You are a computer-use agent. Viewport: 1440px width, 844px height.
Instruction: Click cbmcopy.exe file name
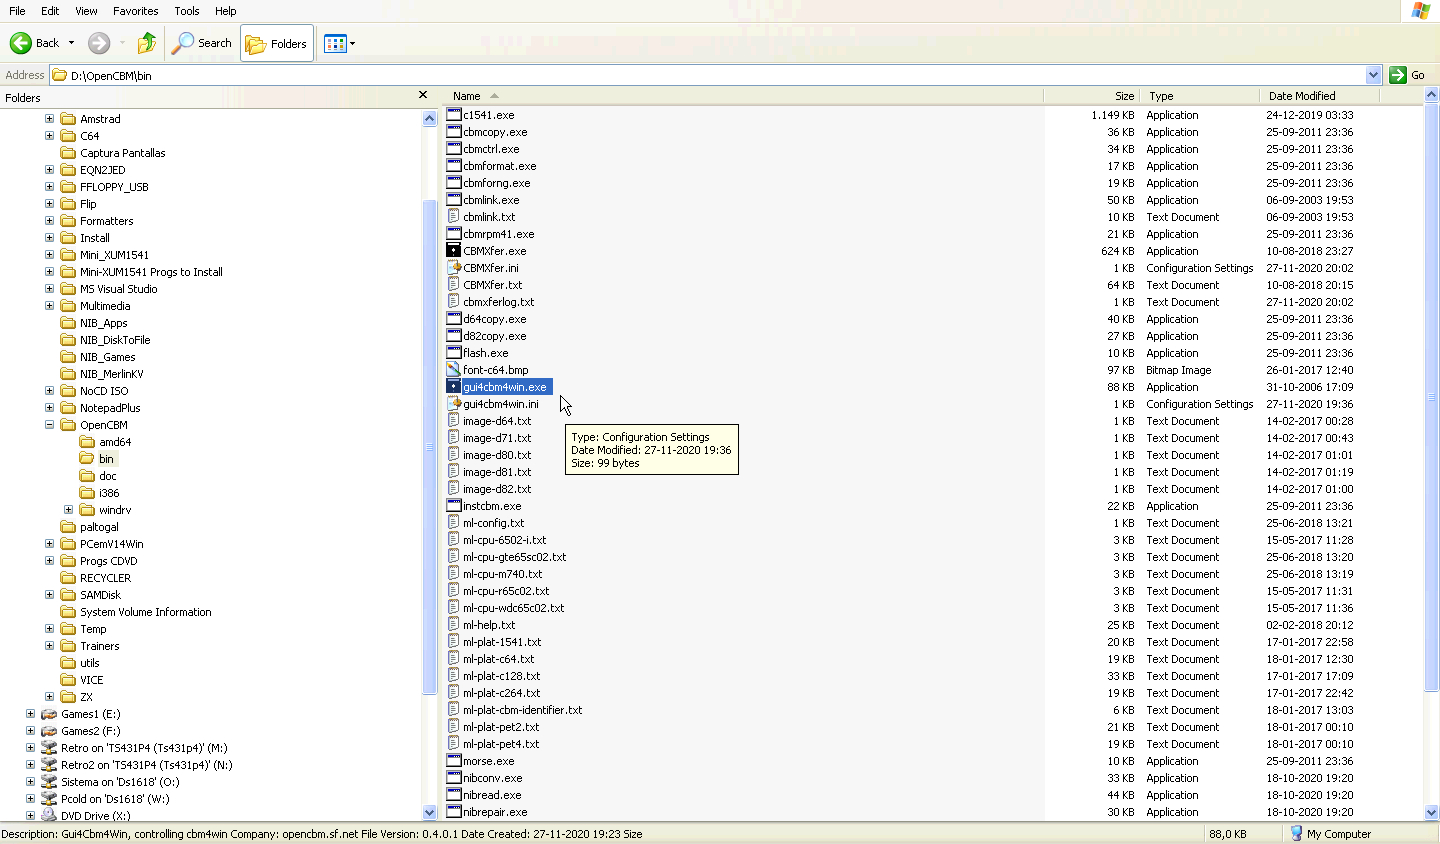pos(495,132)
